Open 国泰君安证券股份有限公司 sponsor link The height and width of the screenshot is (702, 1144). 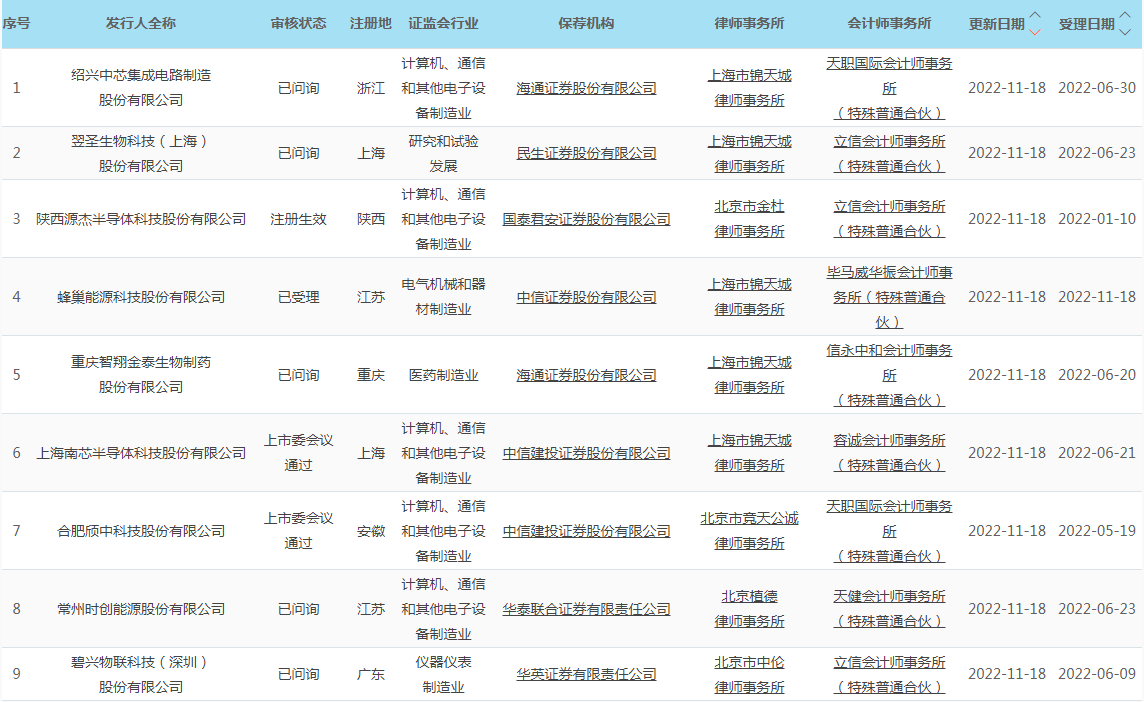click(586, 219)
